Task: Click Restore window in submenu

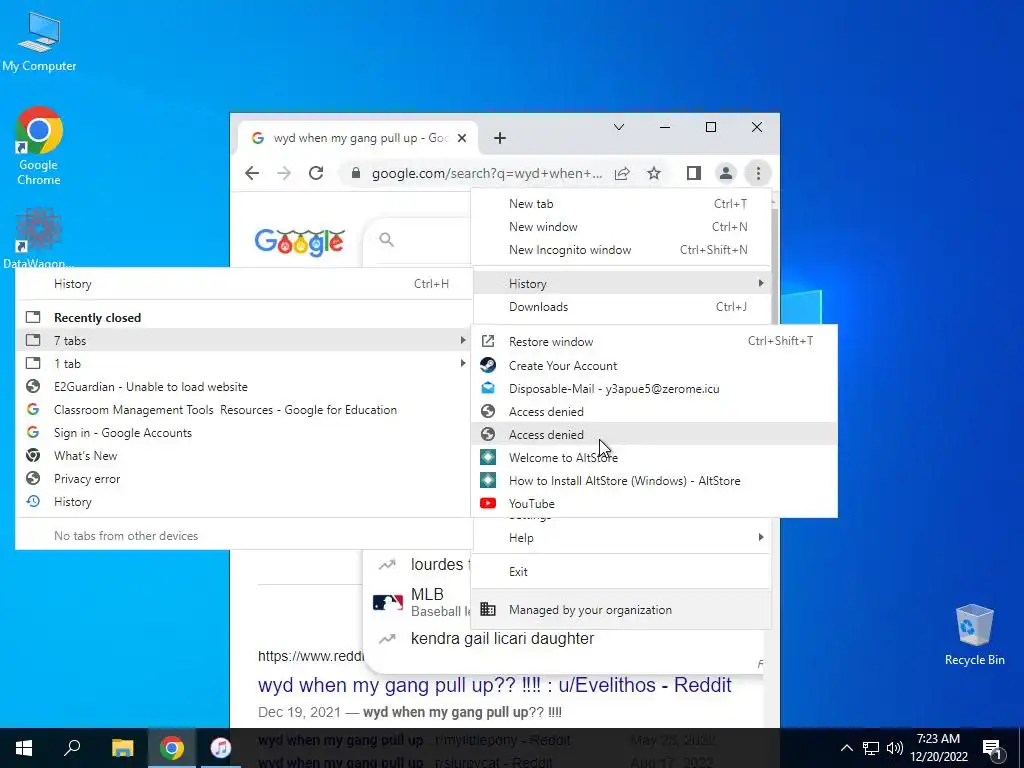Action: (654, 342)
